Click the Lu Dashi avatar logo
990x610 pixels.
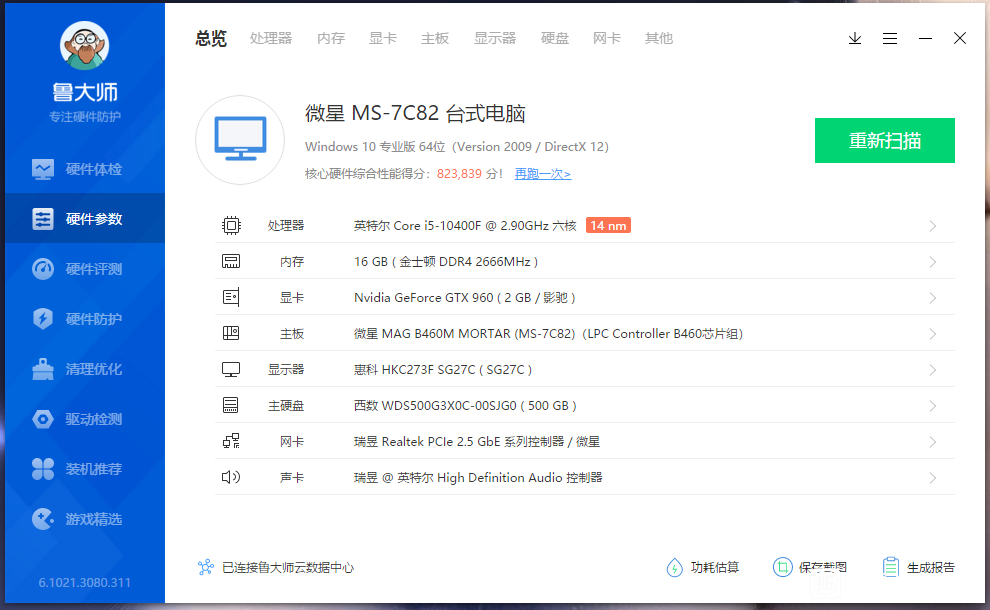click(x=84, y=45)
